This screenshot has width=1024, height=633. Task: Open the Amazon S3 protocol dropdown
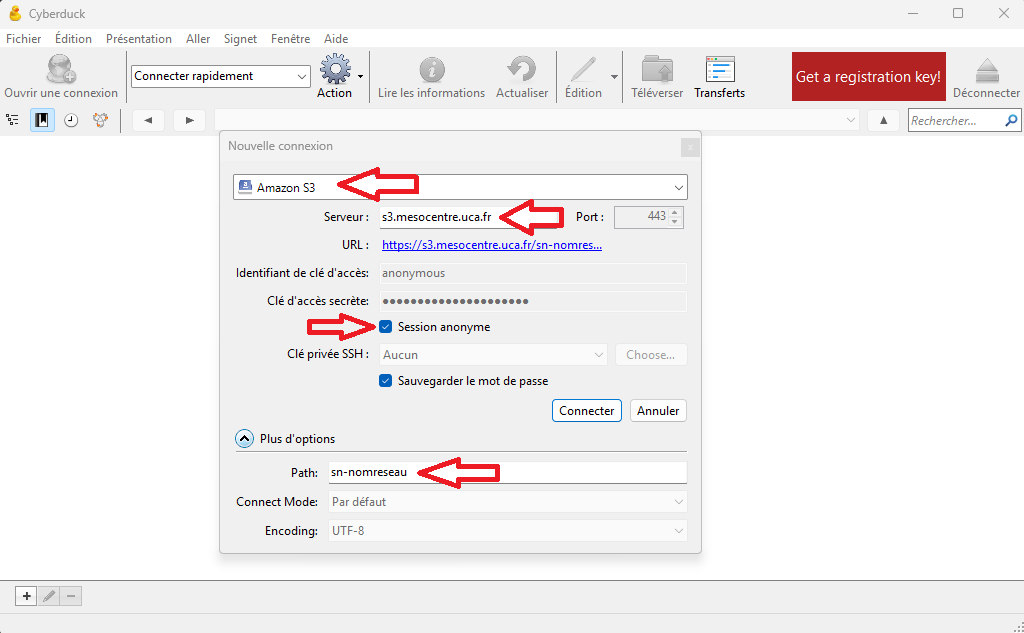click(460, 187)
